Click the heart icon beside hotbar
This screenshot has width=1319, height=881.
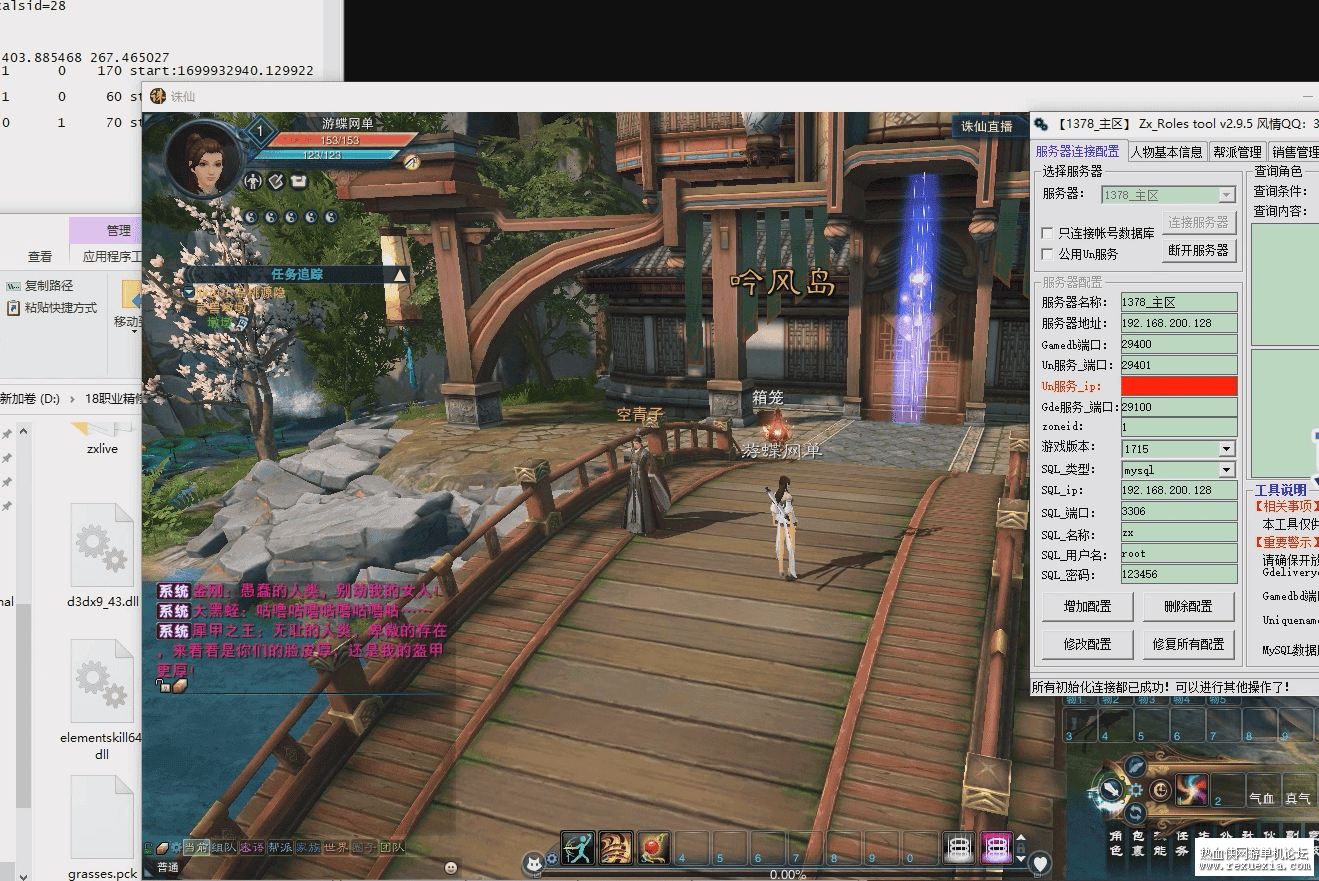[1040, 864]
